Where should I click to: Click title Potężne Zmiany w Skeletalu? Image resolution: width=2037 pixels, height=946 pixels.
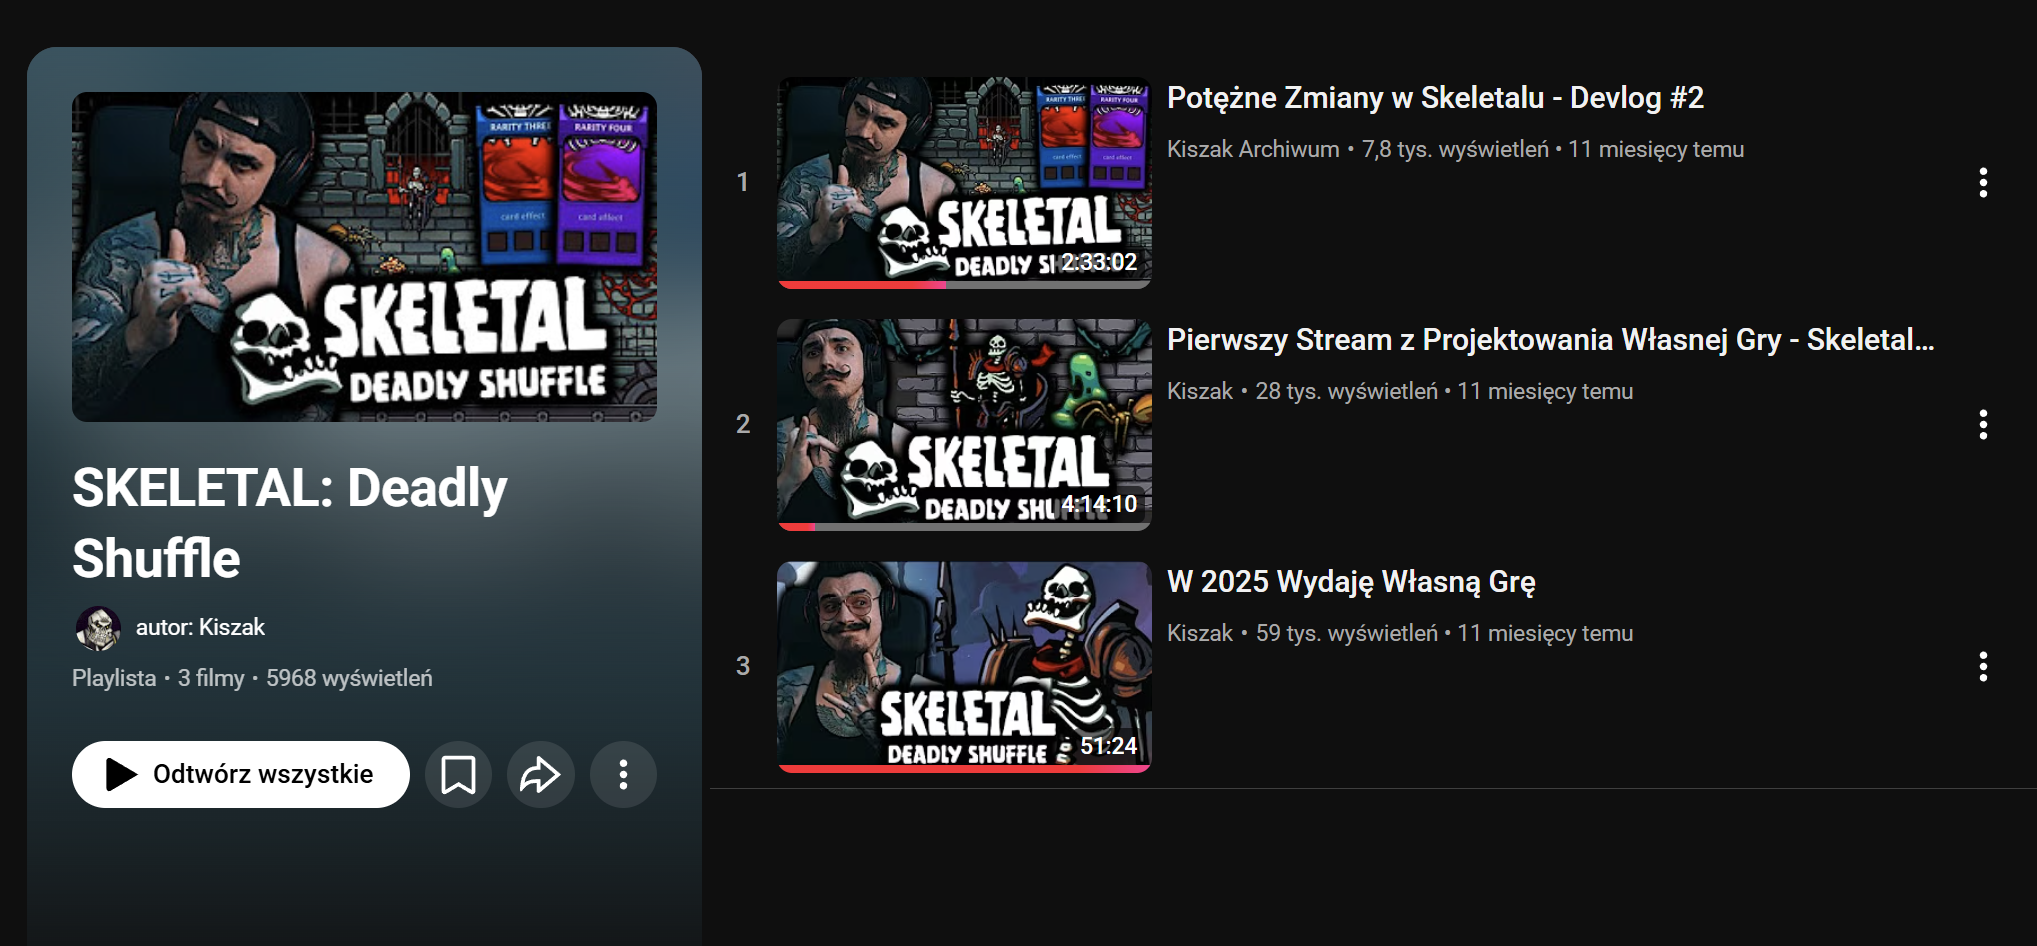1435,98
